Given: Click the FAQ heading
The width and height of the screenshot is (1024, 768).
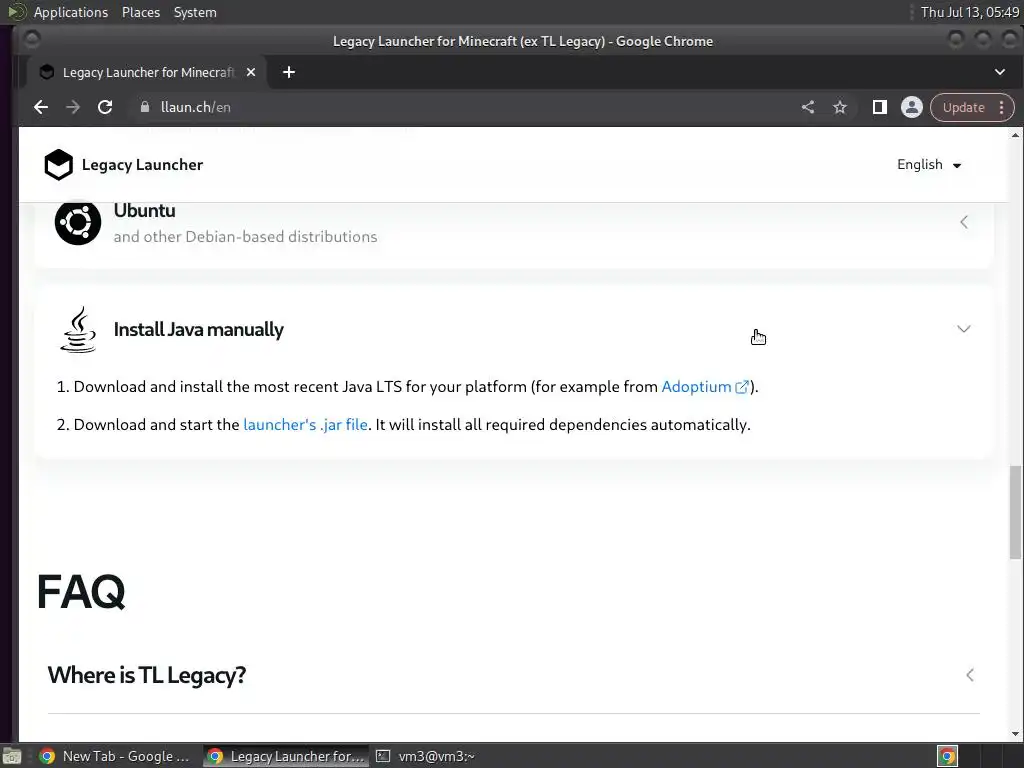Looking at the screenshot, I should [x=81, y=592].
